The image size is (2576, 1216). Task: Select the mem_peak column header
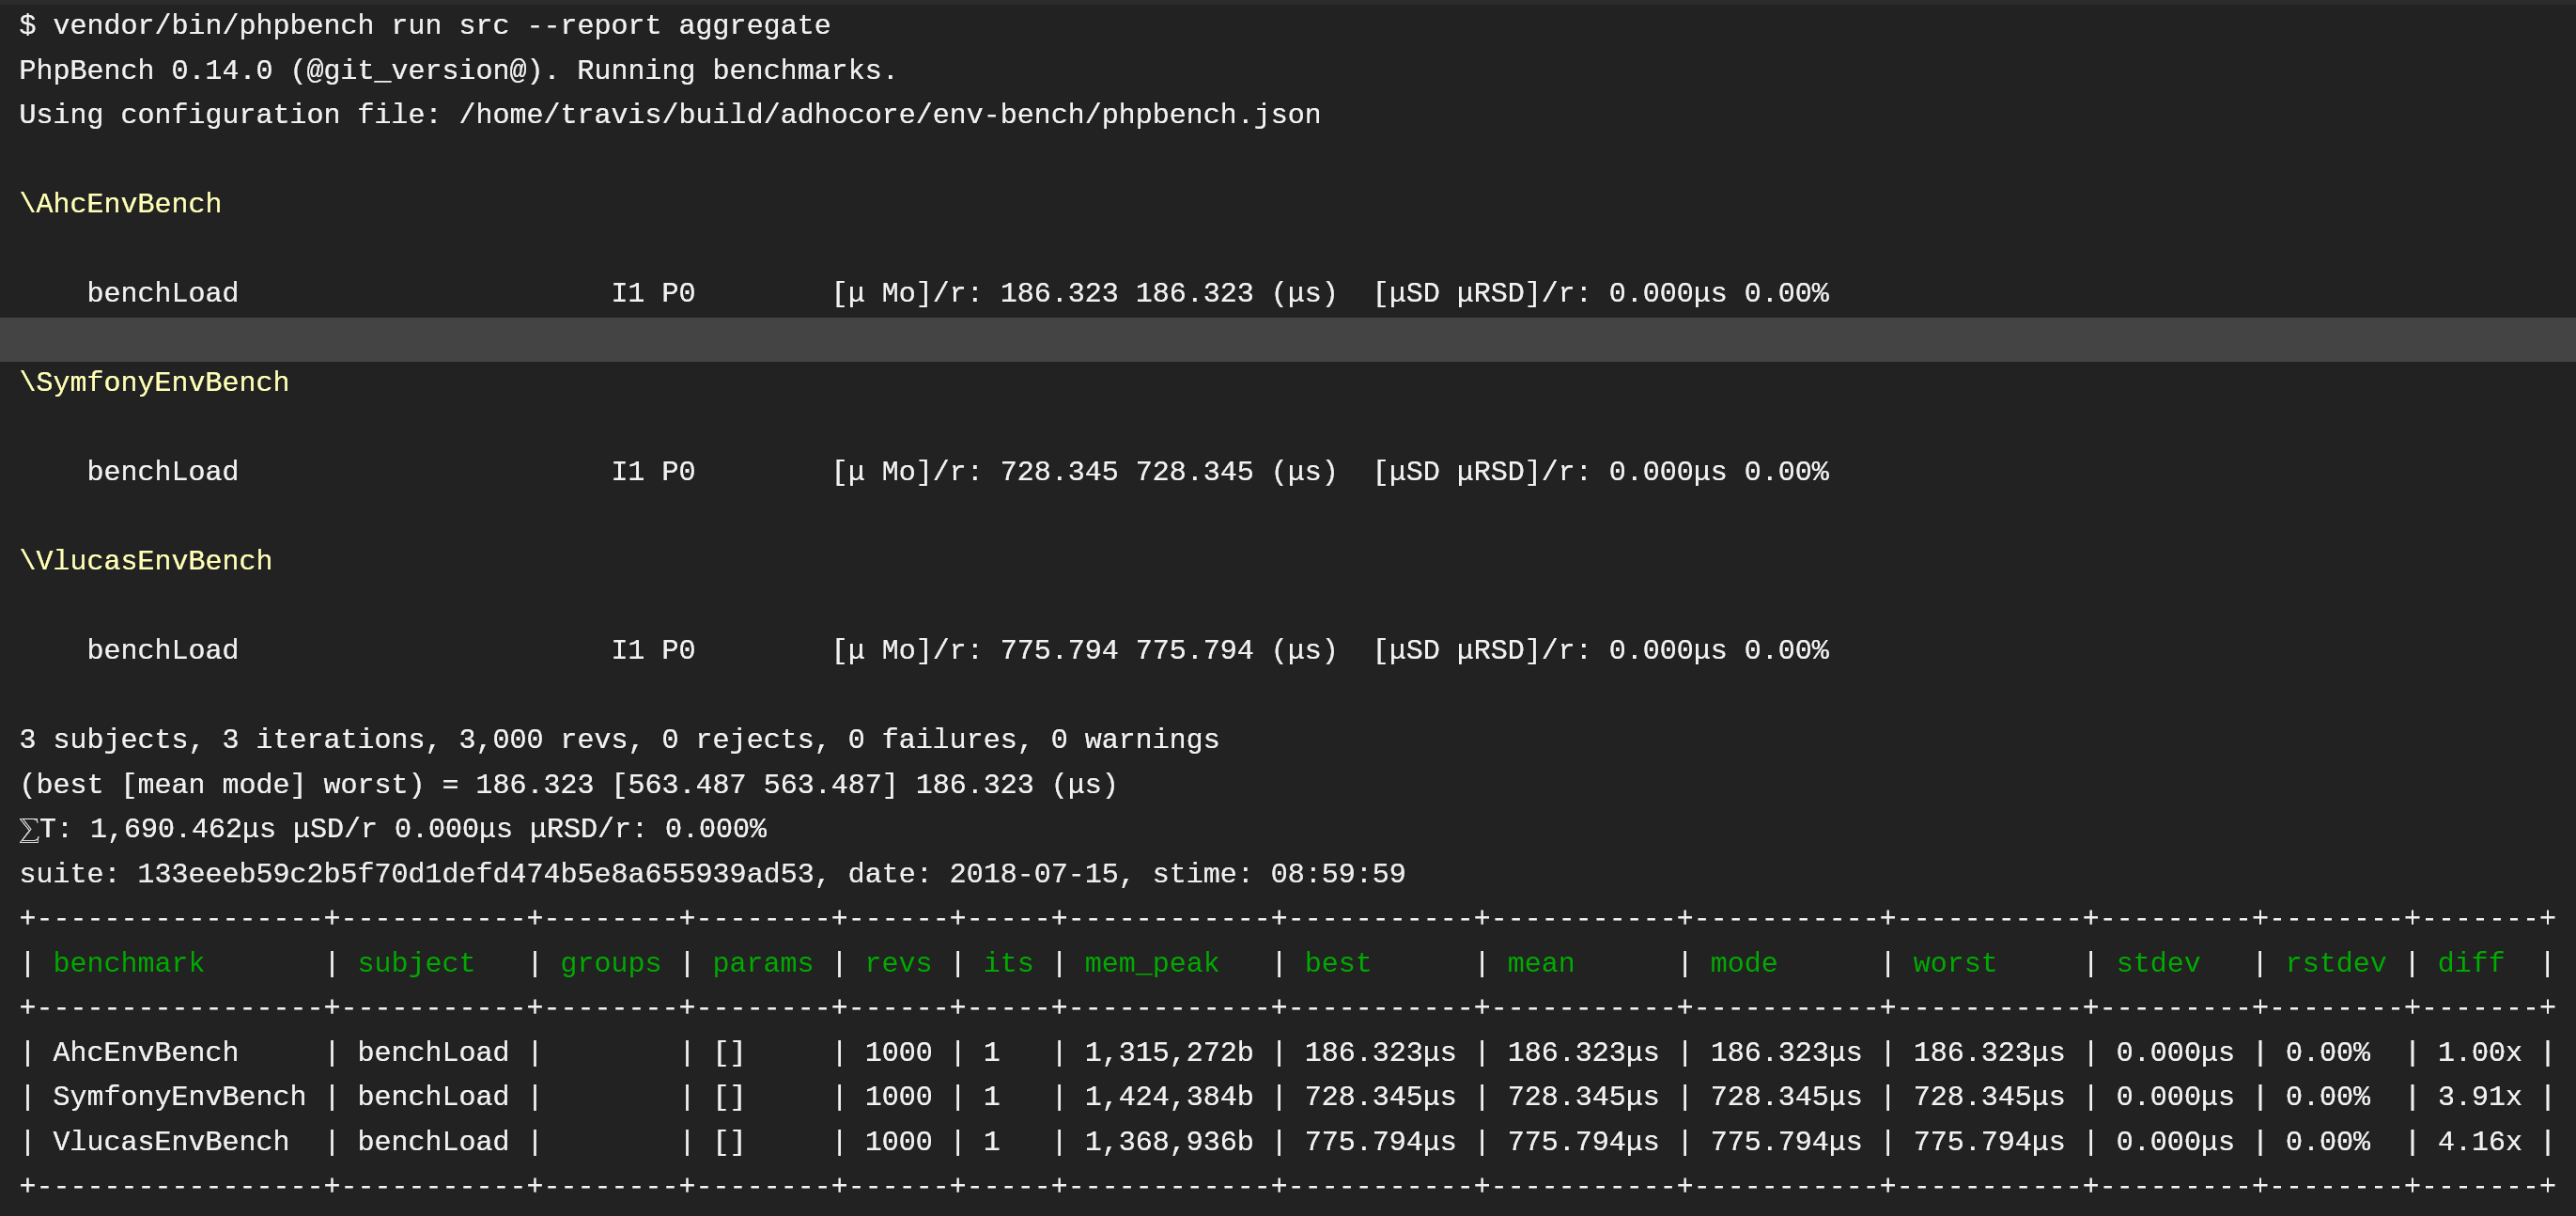(1151, 963)
